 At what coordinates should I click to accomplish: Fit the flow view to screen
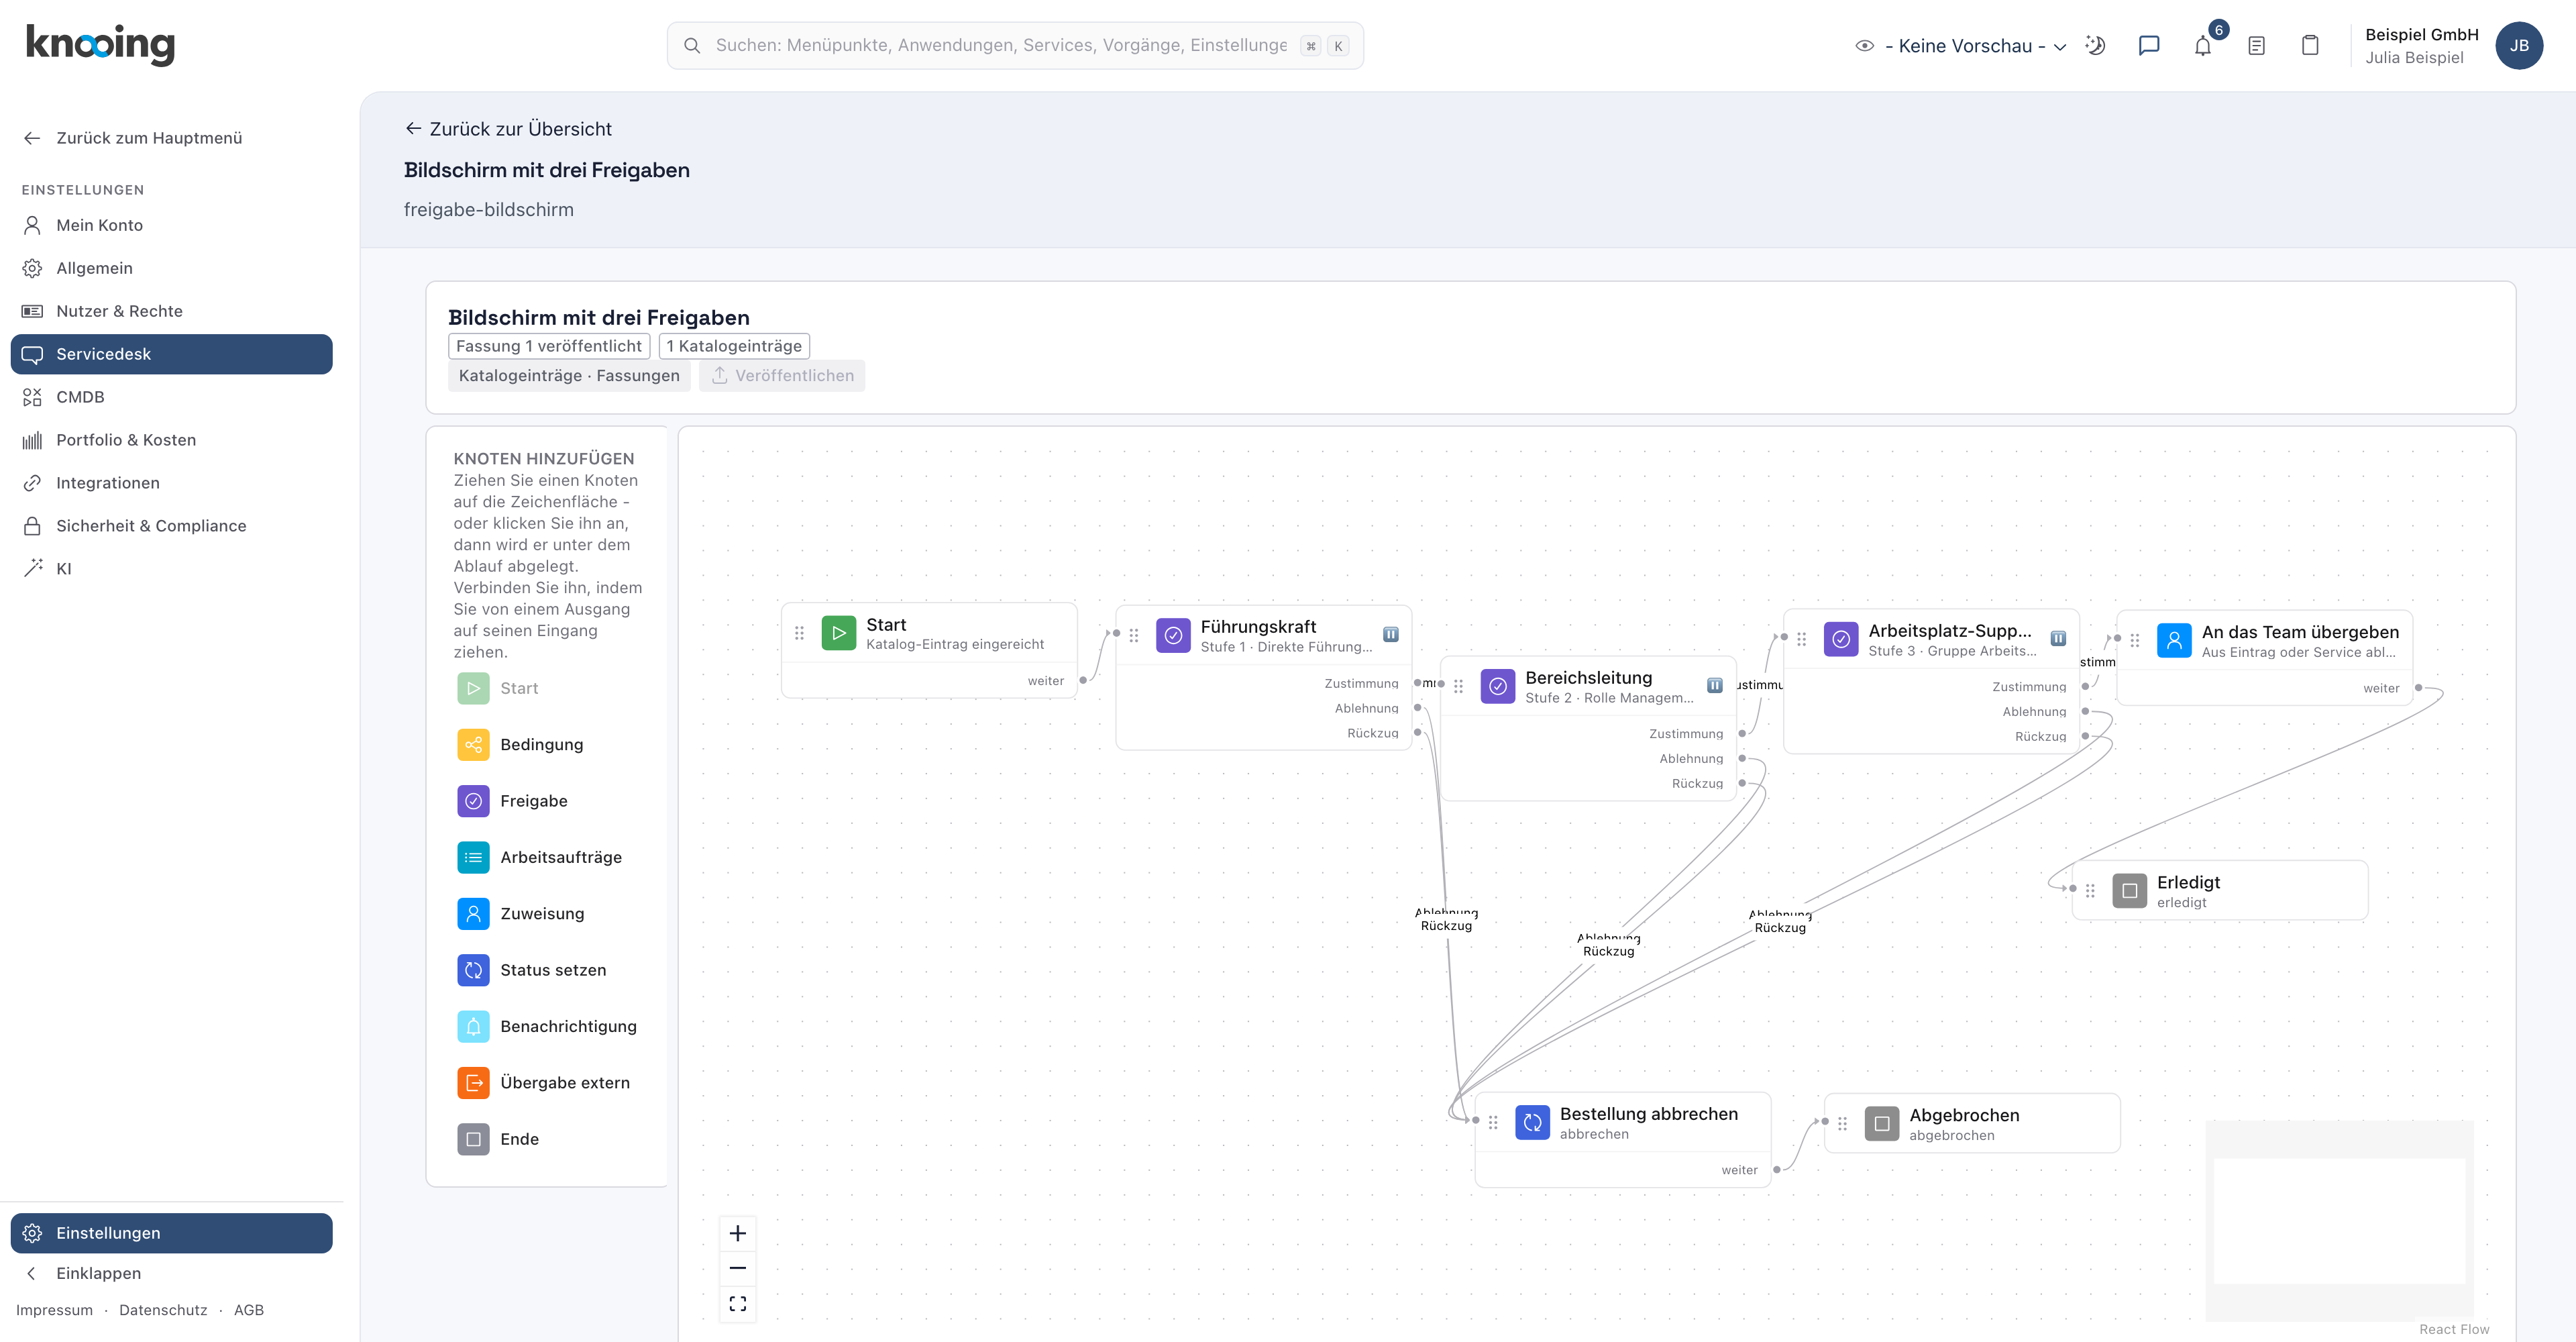[x=738, y=1303]
